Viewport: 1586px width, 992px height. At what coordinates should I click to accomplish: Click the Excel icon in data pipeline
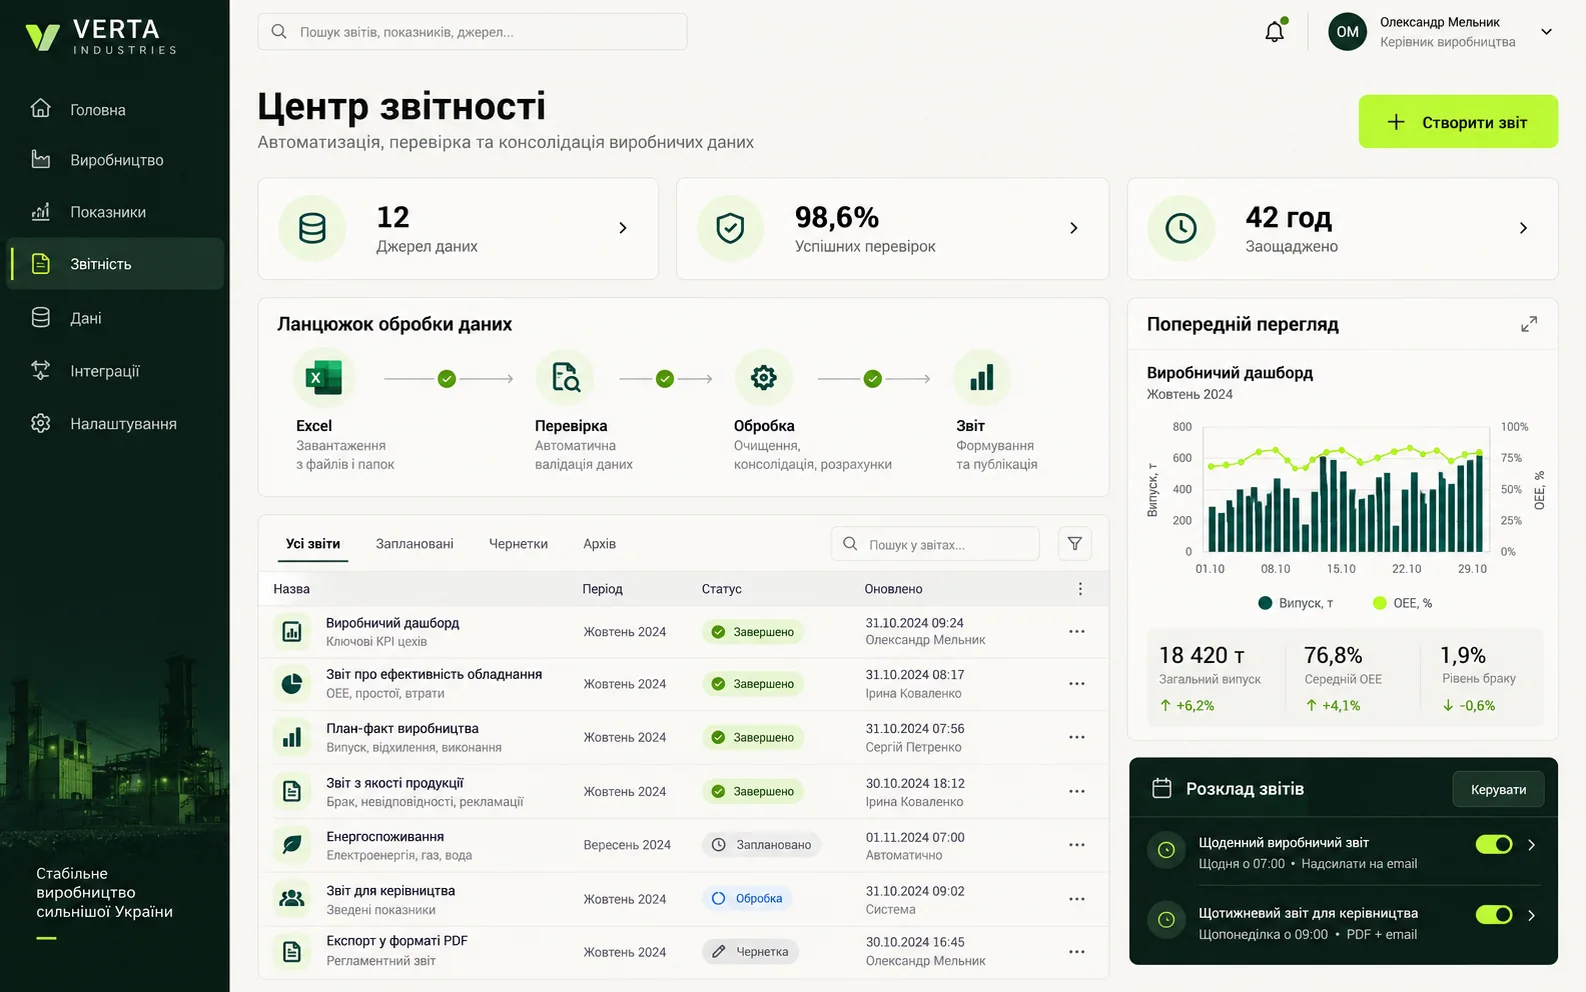pos(322,378)
